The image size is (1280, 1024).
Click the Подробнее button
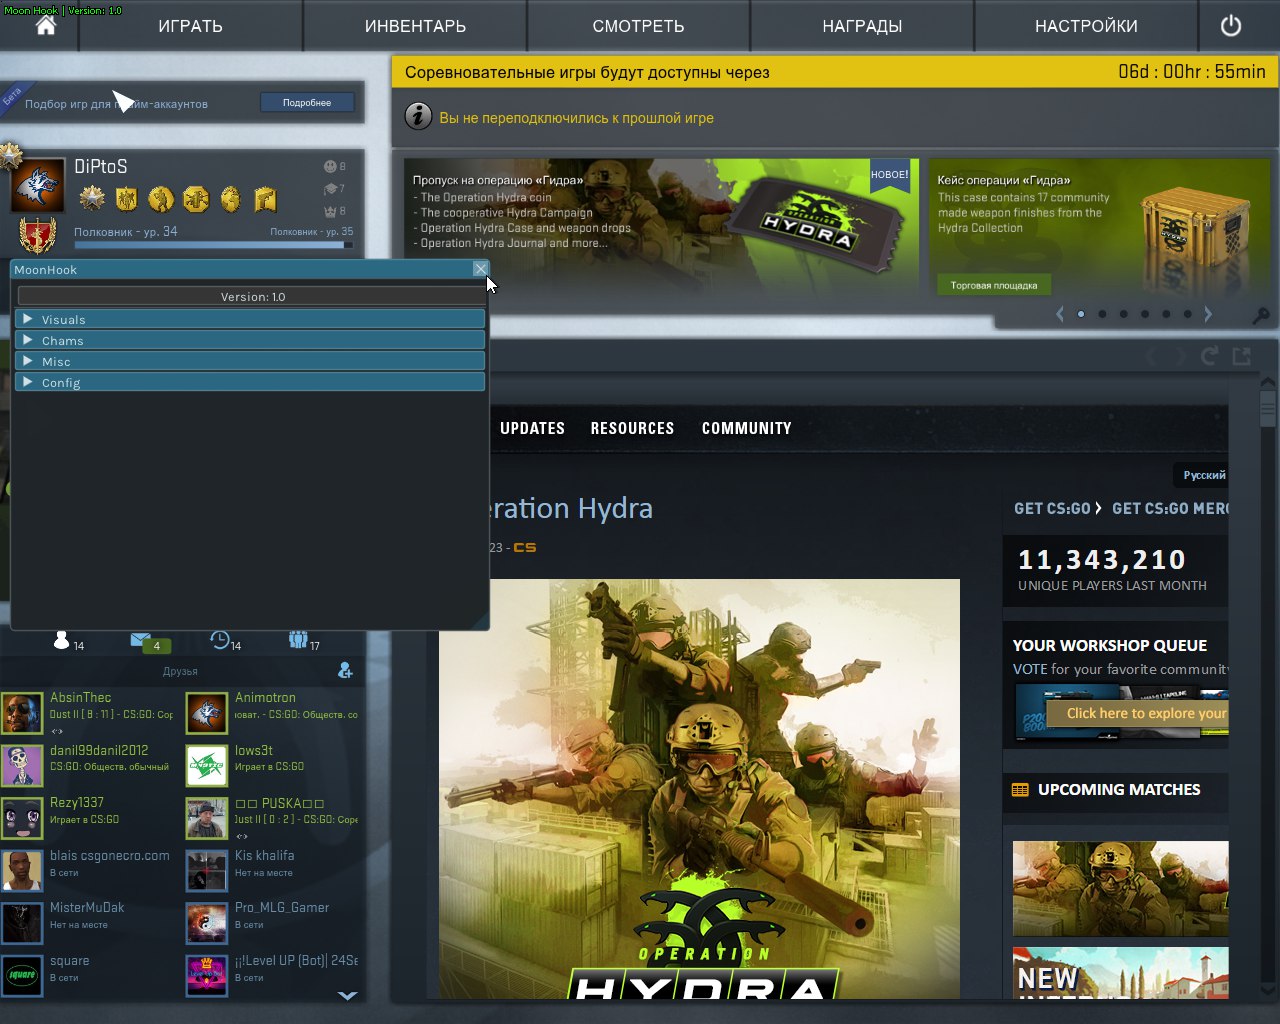pyautogui.click(x=307, y=103)
